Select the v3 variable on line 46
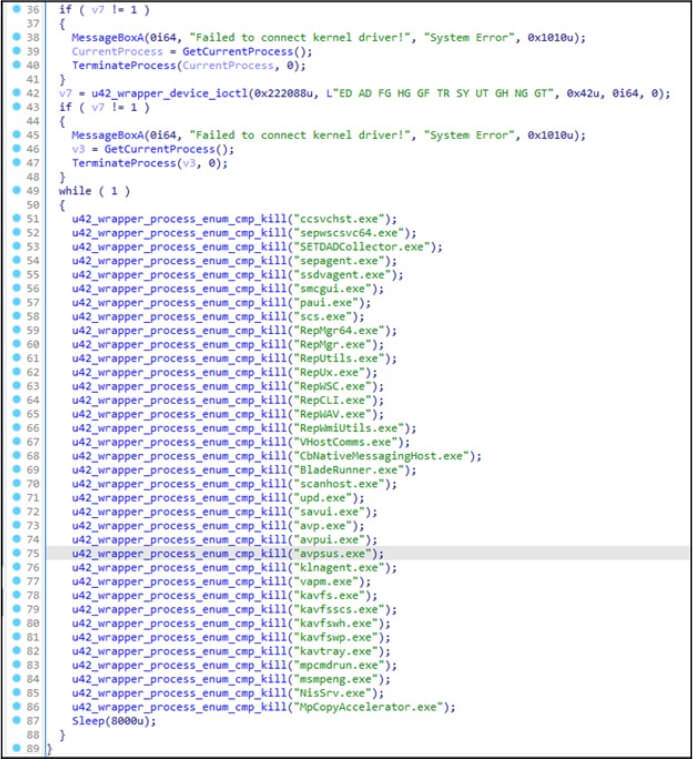 78,149
